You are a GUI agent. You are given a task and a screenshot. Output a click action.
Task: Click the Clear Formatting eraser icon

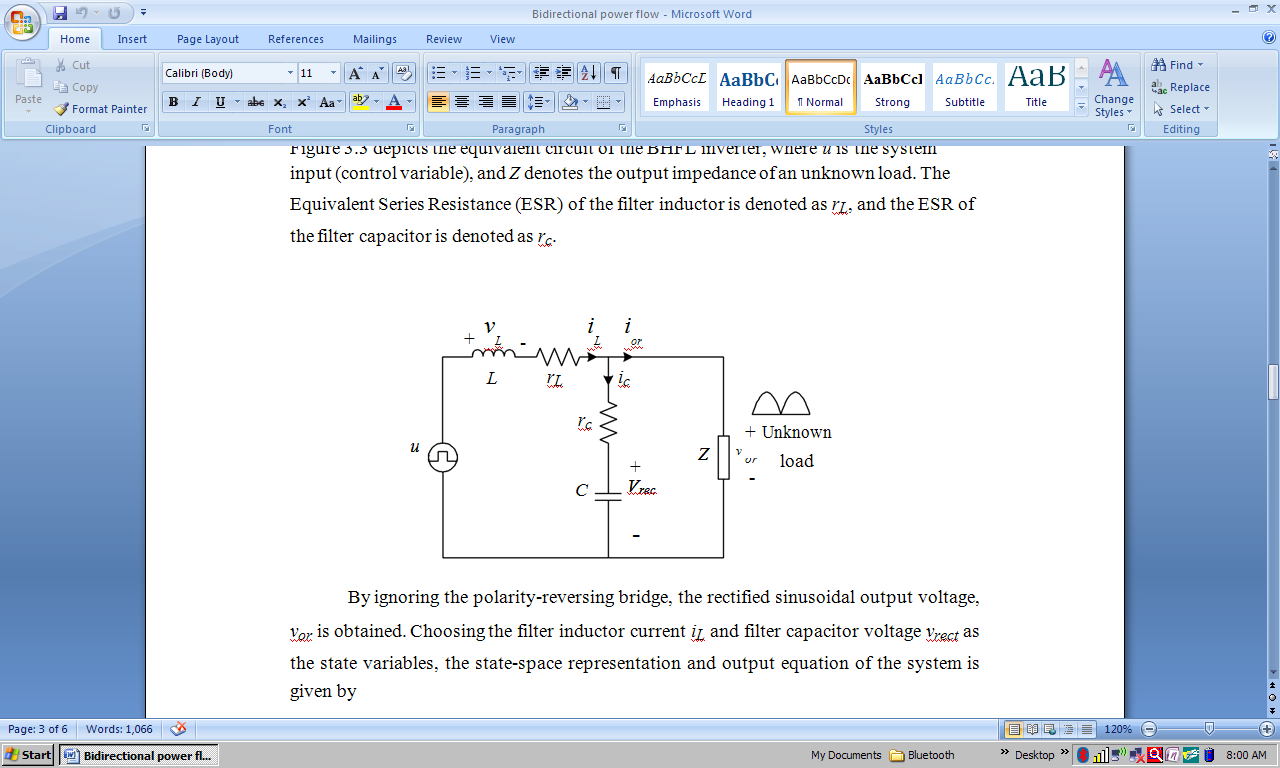point(404,73)
